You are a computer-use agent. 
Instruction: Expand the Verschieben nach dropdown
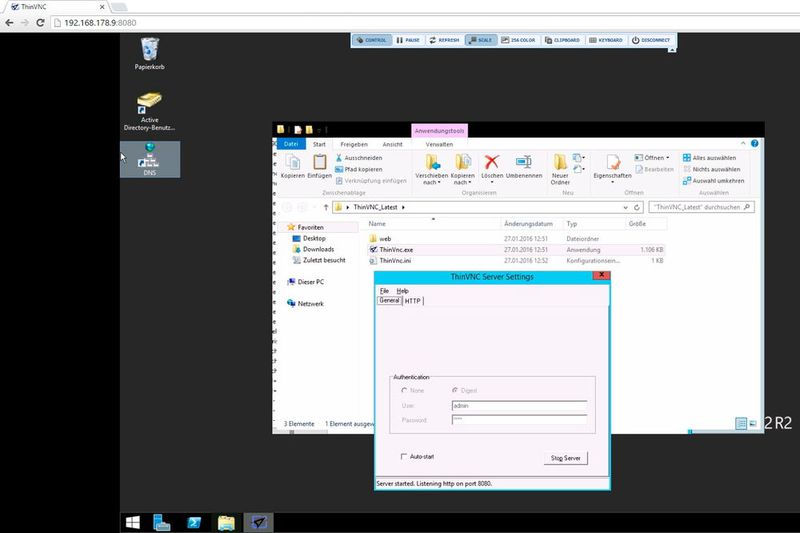(433, 182)
